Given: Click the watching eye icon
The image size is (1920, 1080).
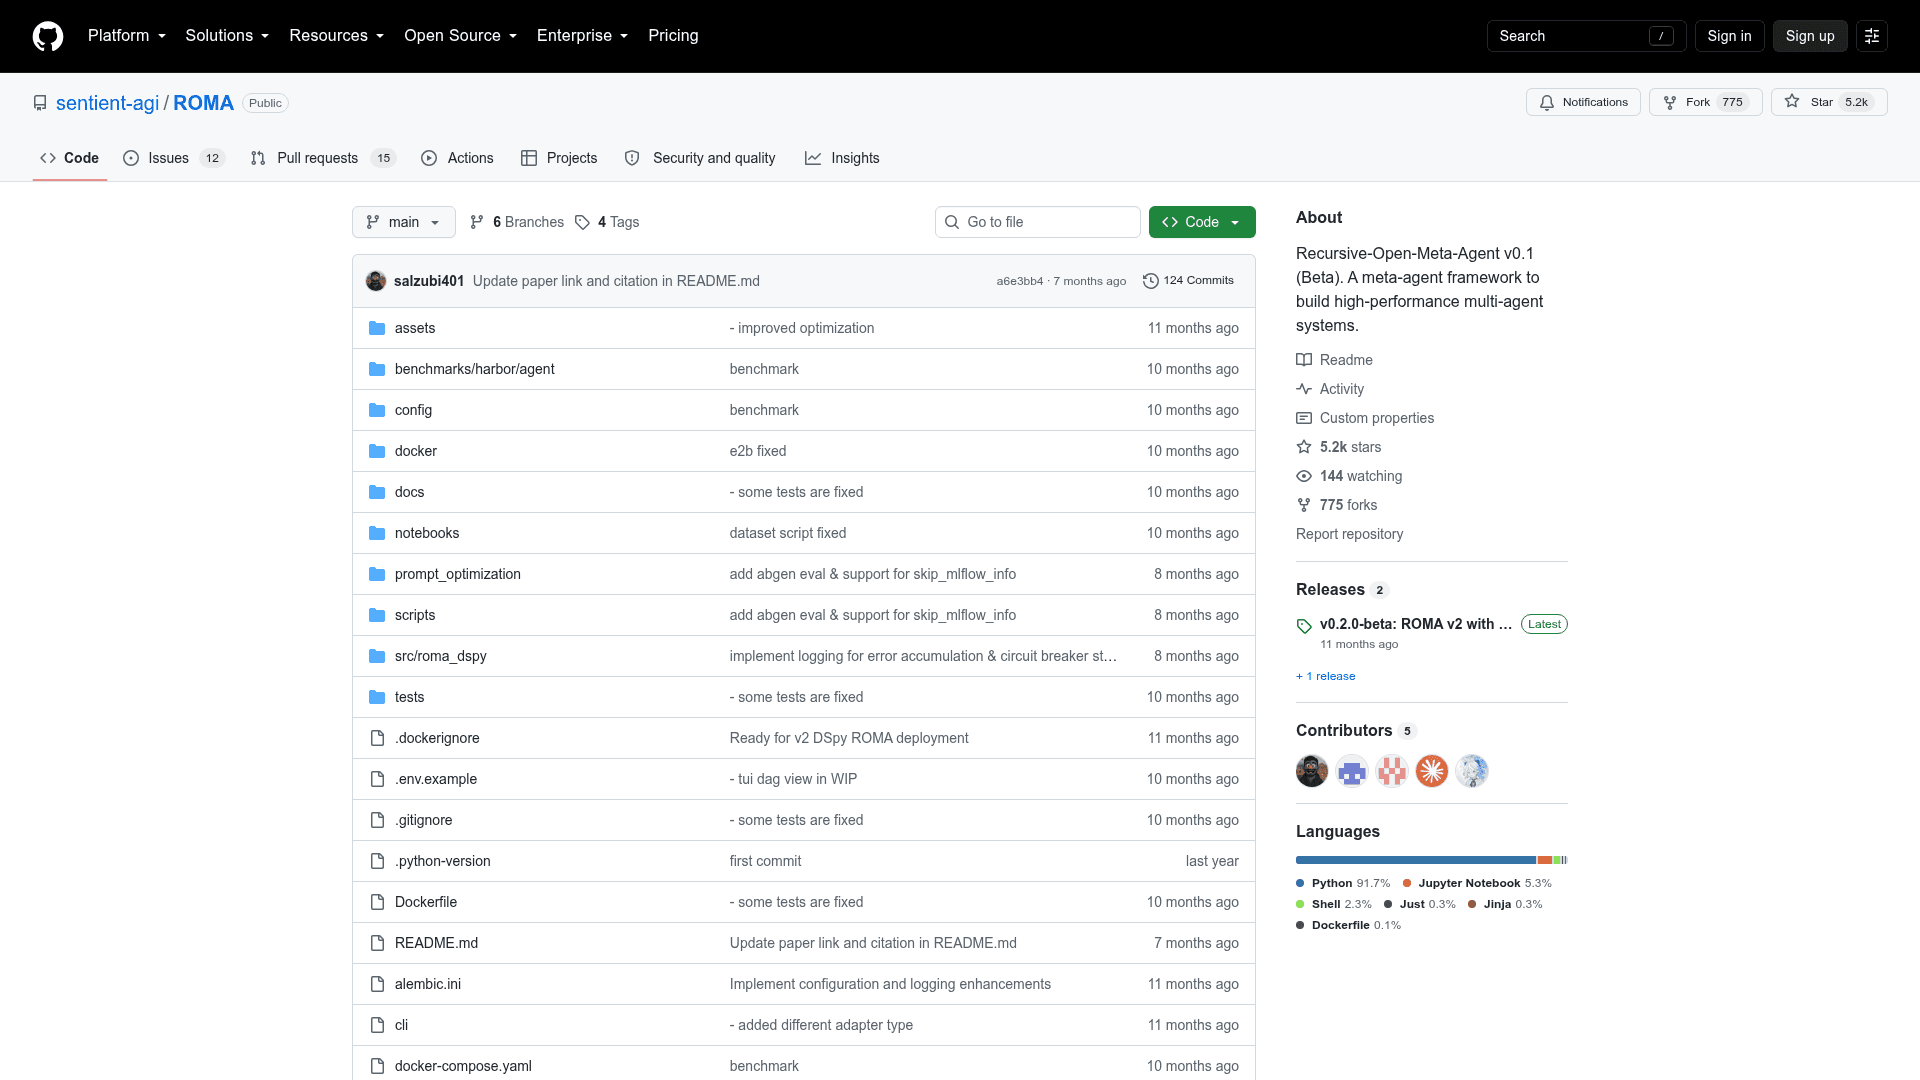Looking at the screenshot, I should point(1304,476).
